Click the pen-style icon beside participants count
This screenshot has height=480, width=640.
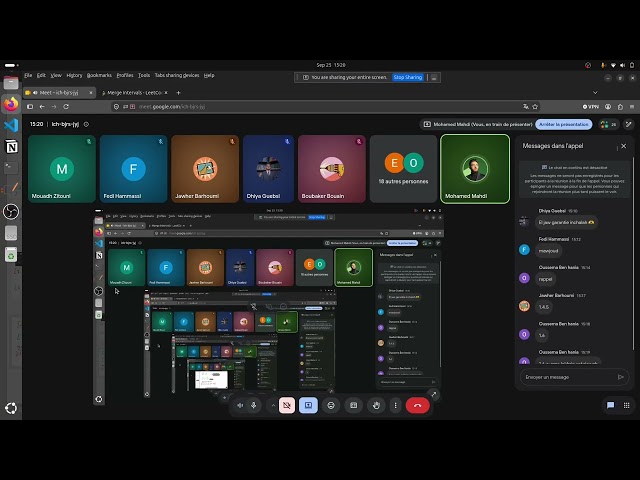point(629,124)
